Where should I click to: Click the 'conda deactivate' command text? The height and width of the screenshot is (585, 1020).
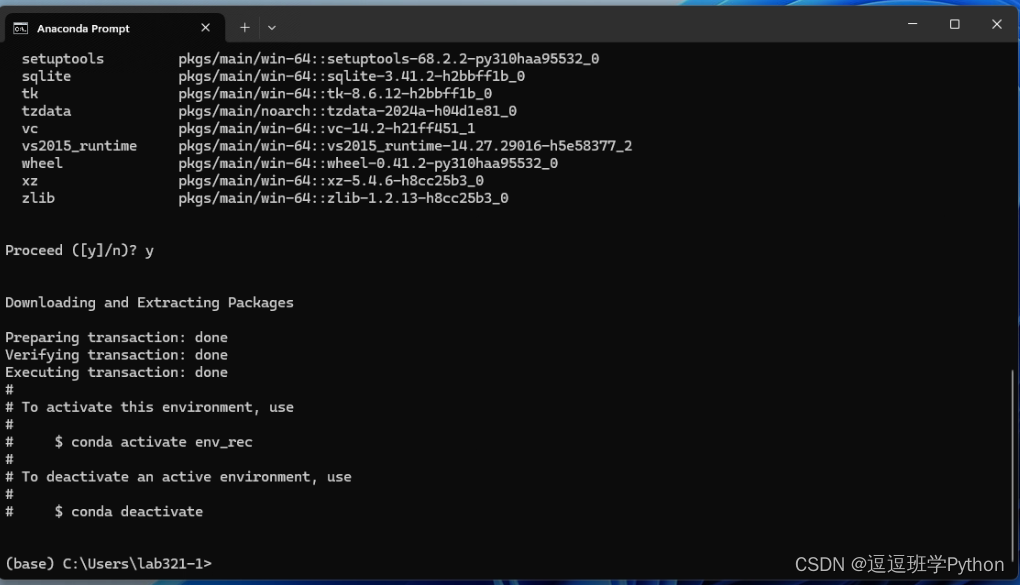[x=137, y=511]
